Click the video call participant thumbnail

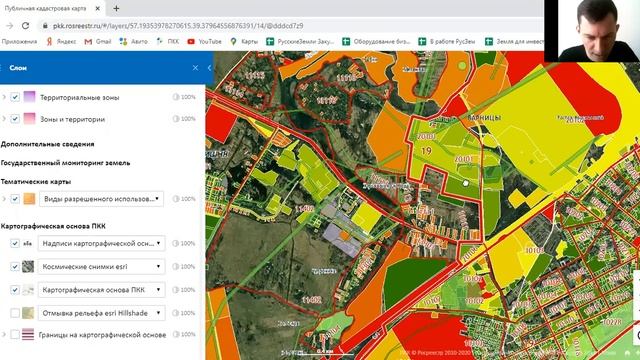pos(592,31)
